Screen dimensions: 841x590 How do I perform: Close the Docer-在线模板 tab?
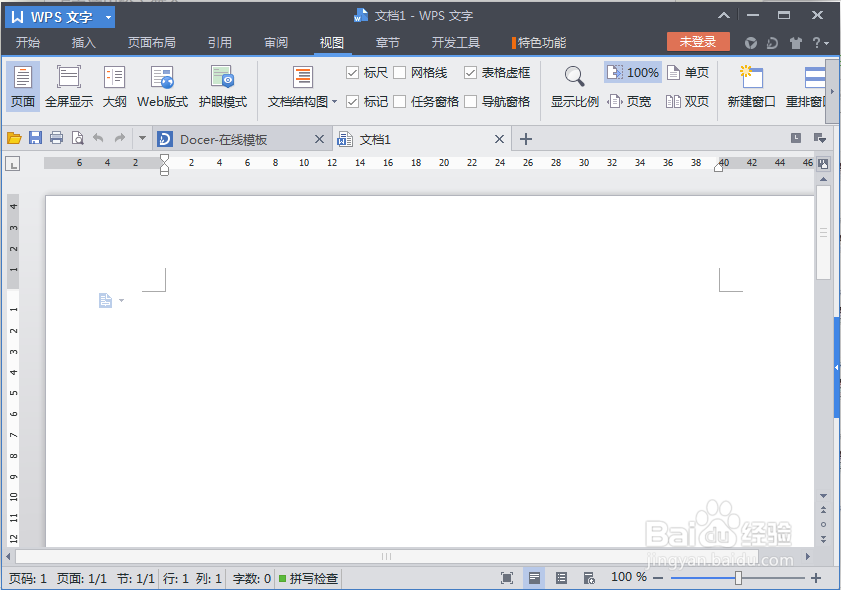[x=320, y=139]
